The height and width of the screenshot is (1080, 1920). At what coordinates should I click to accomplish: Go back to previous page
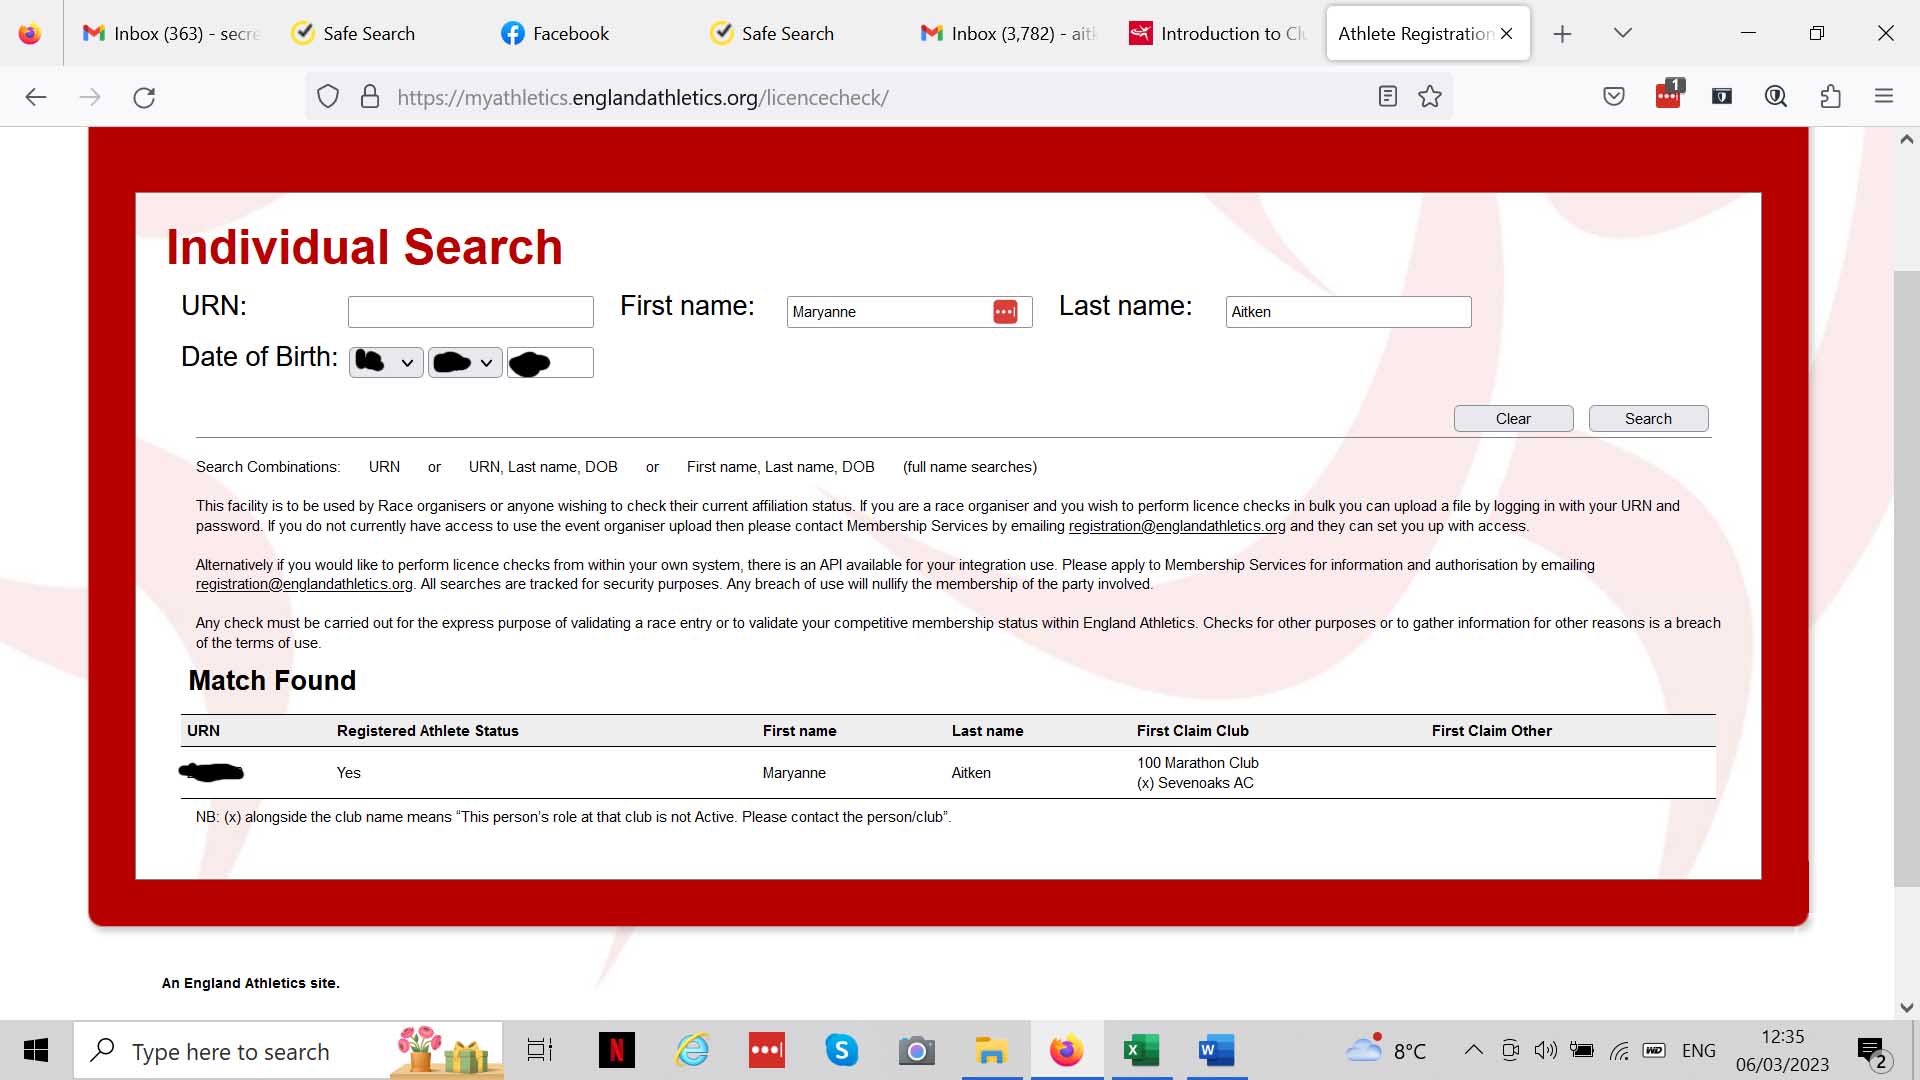pyautogui.click(x=36, y=97)
